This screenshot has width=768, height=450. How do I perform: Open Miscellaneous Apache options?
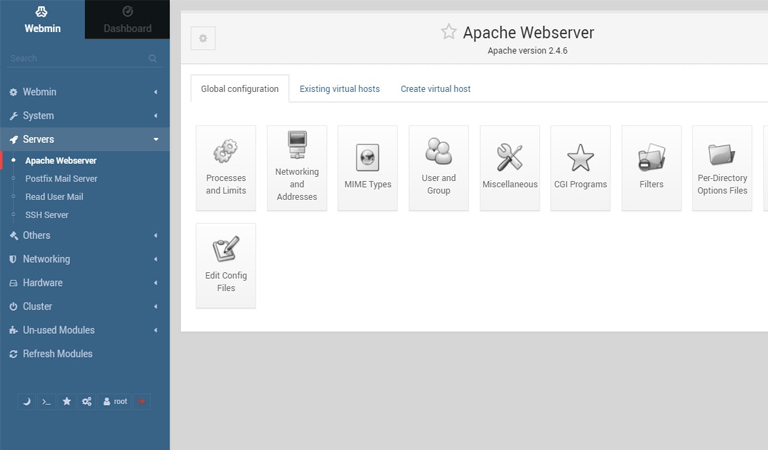[x=509, y=168]
